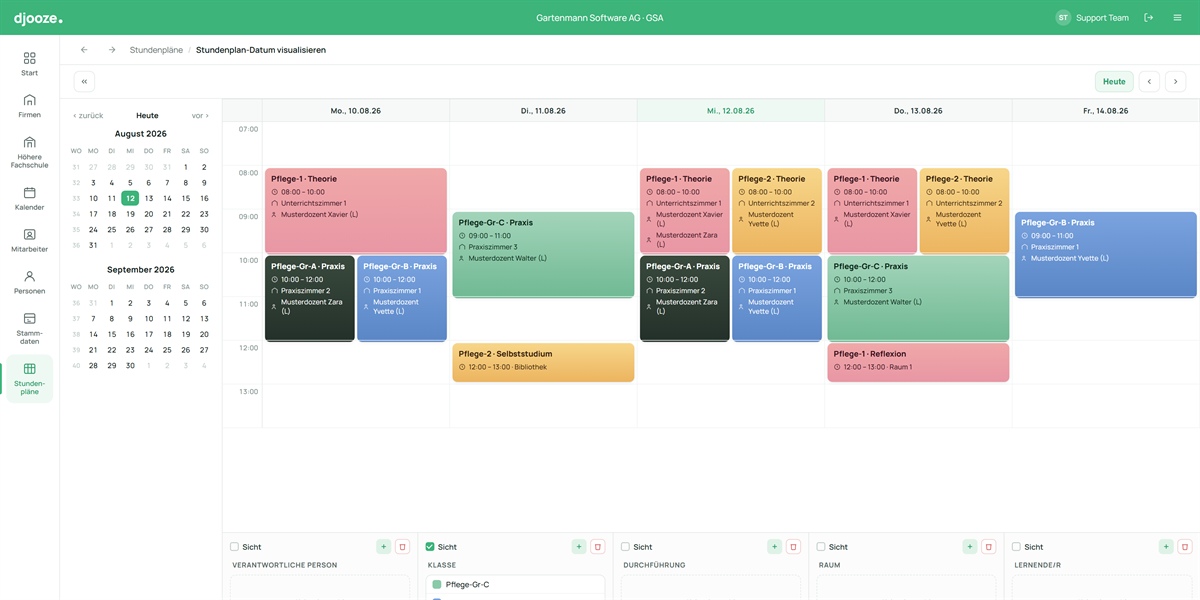Open Wednesday Pflege-Gr-A Praxis lesson
This screenshot has width=1200, height=600.
click(x=685, y=298)
